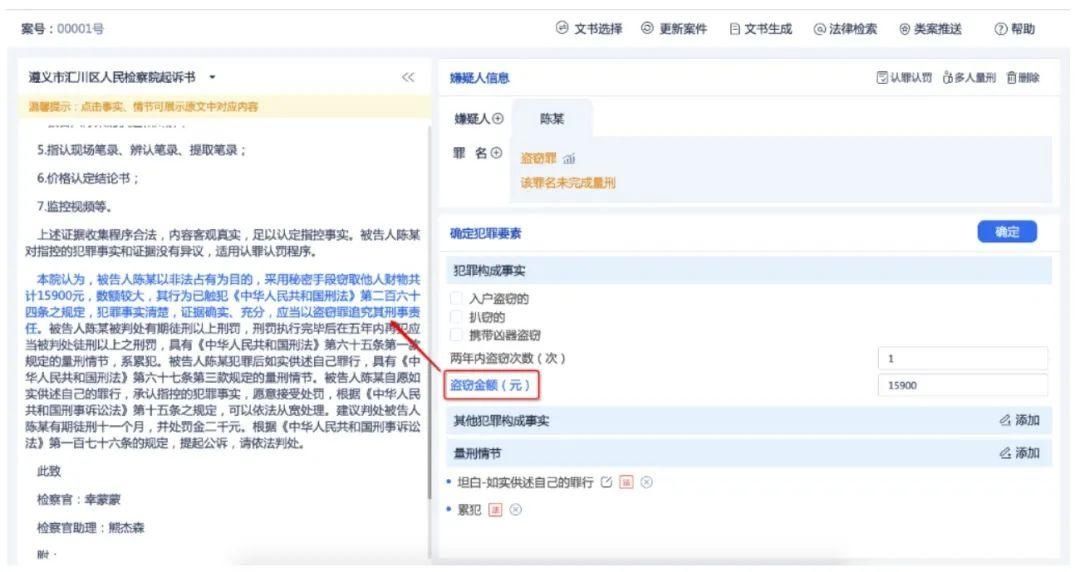Image resolution: width=1080 pixels, height=572 pixels.
Task: Click 更新案件 to refresh the case
Action: [674, 29]
